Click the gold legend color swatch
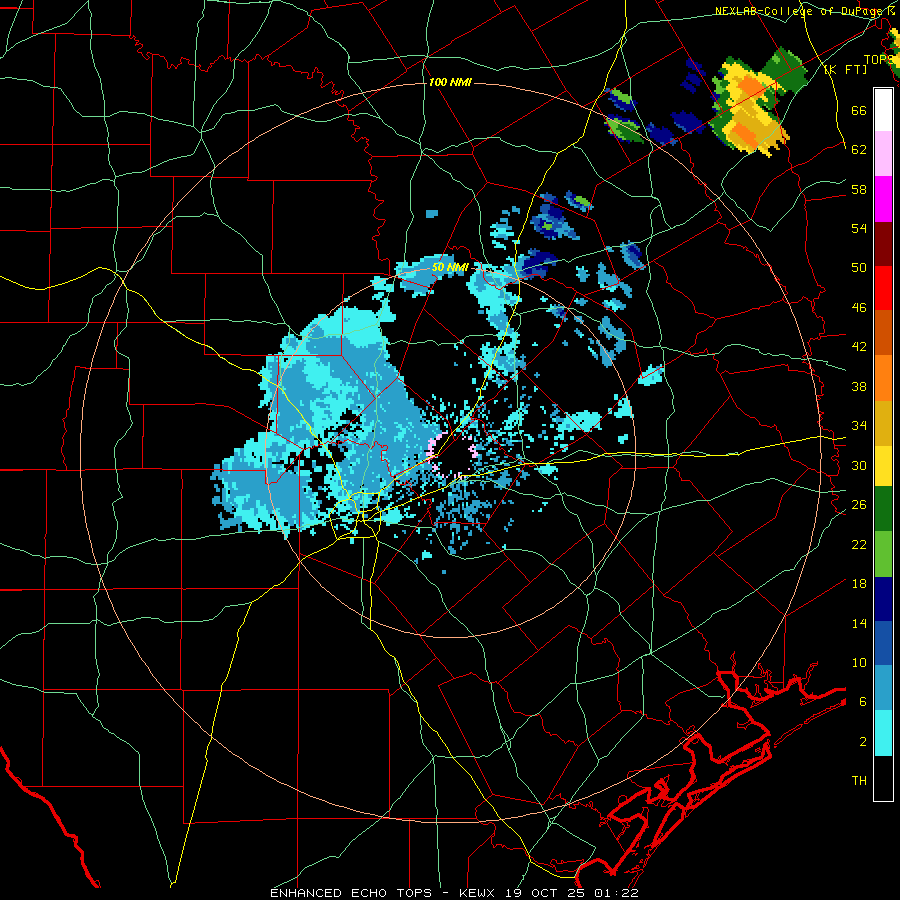Screen dimensions: 900x900 click(883, 423)
